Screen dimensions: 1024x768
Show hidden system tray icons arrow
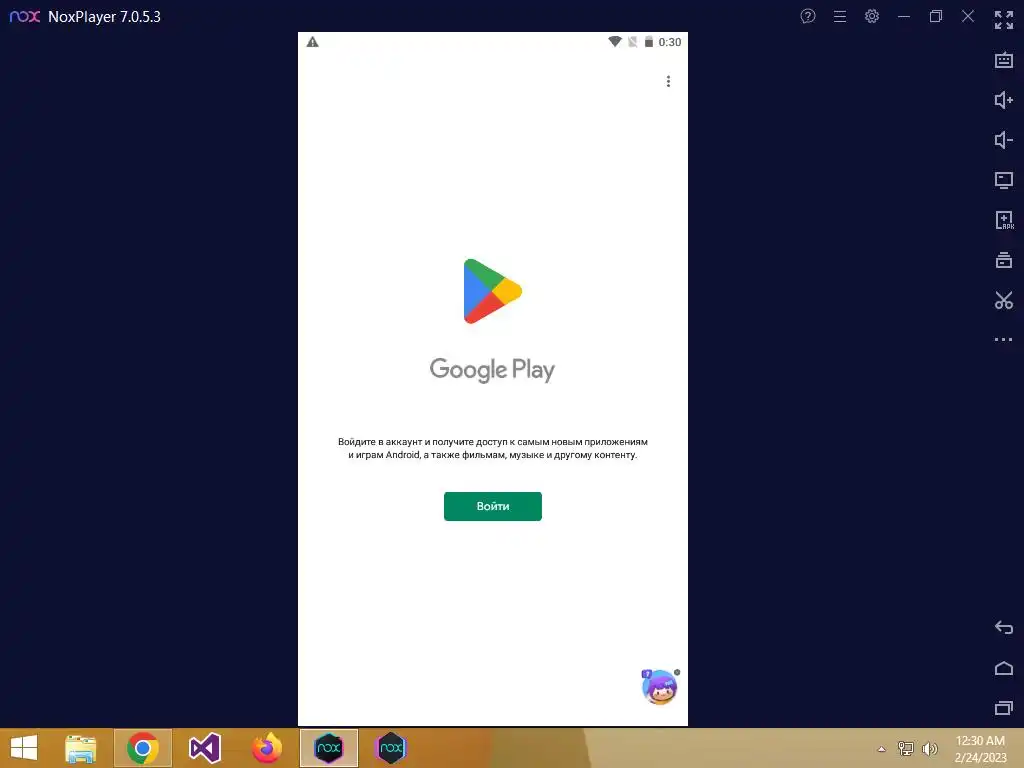(x=882, y=749)
